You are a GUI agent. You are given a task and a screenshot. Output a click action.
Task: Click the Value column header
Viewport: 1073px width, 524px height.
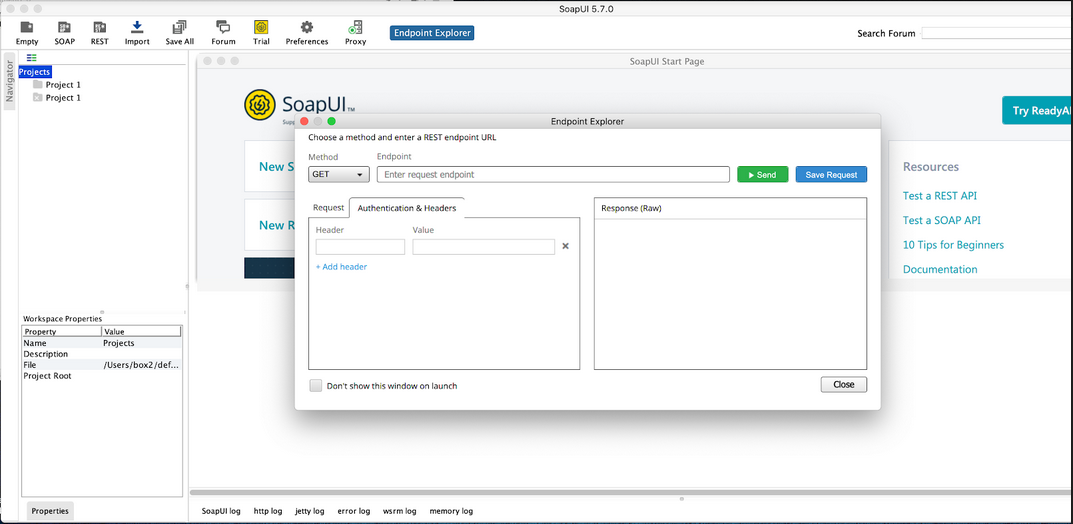coord(142,332)
